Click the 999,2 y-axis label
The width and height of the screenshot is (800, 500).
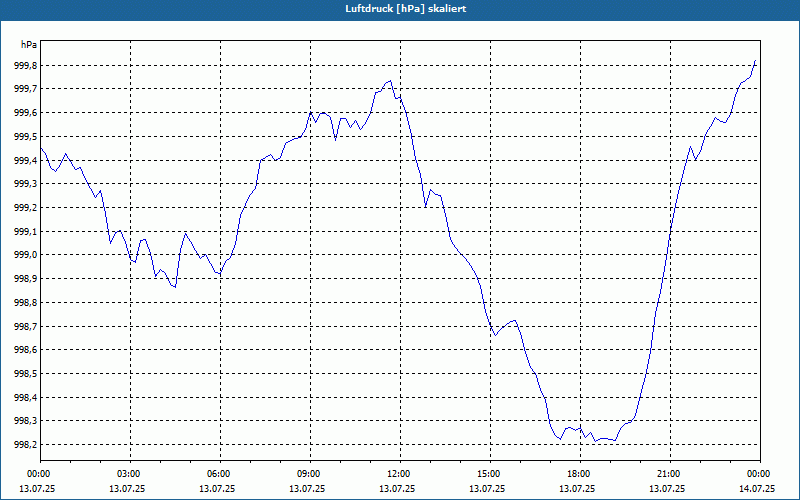tap(25, 208)
